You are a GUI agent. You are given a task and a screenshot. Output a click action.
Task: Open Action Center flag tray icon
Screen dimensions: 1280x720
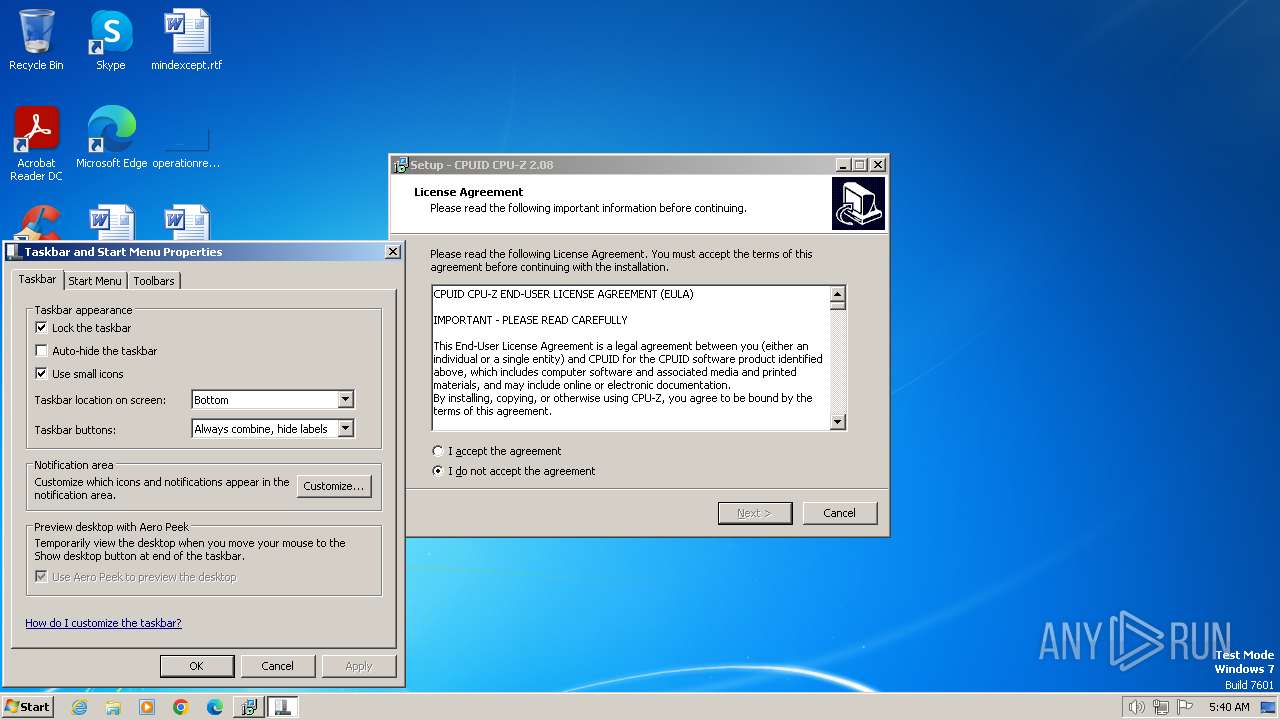tap(1185, 707)
